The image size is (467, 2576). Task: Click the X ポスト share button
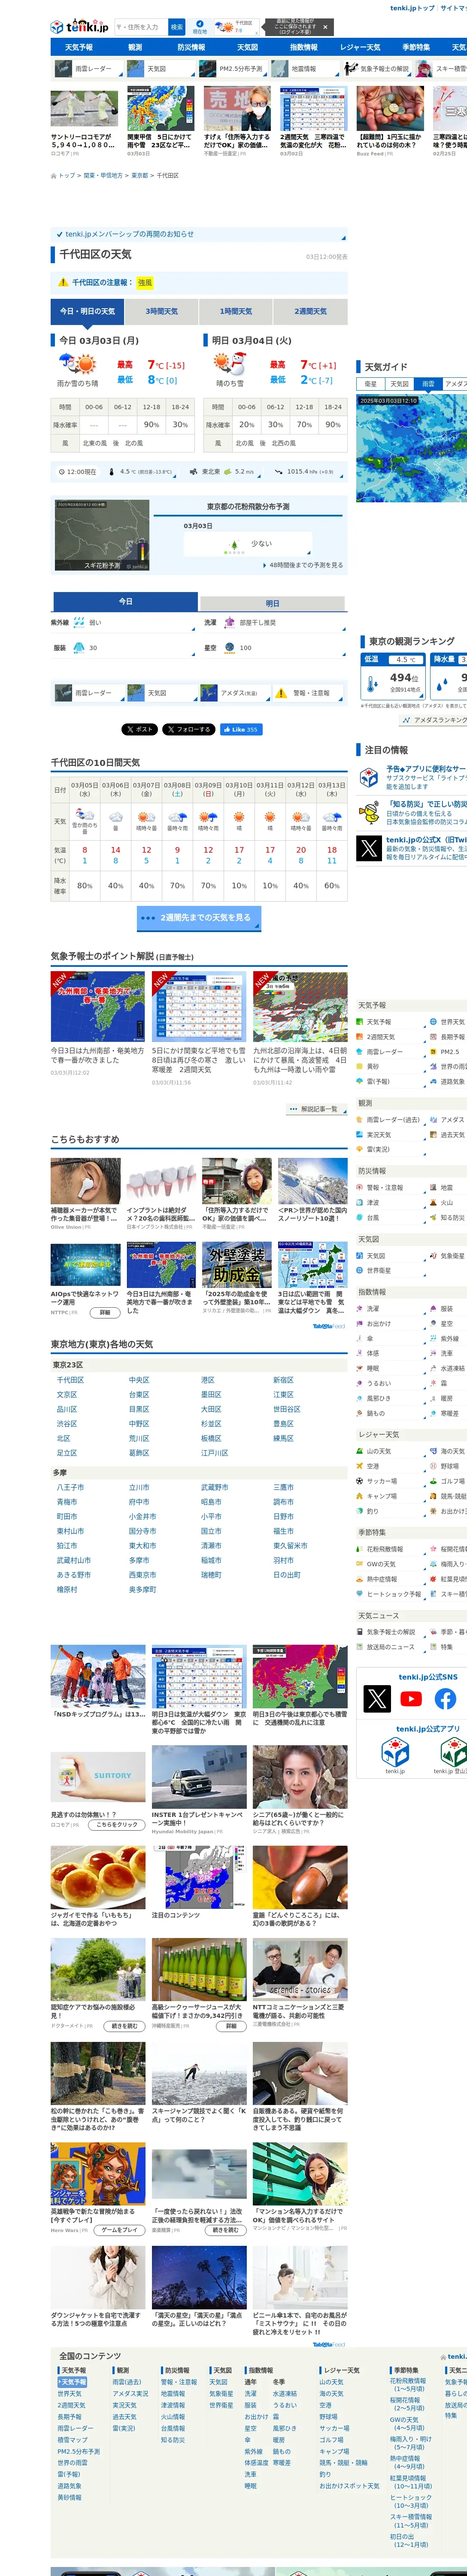[140, 729]
